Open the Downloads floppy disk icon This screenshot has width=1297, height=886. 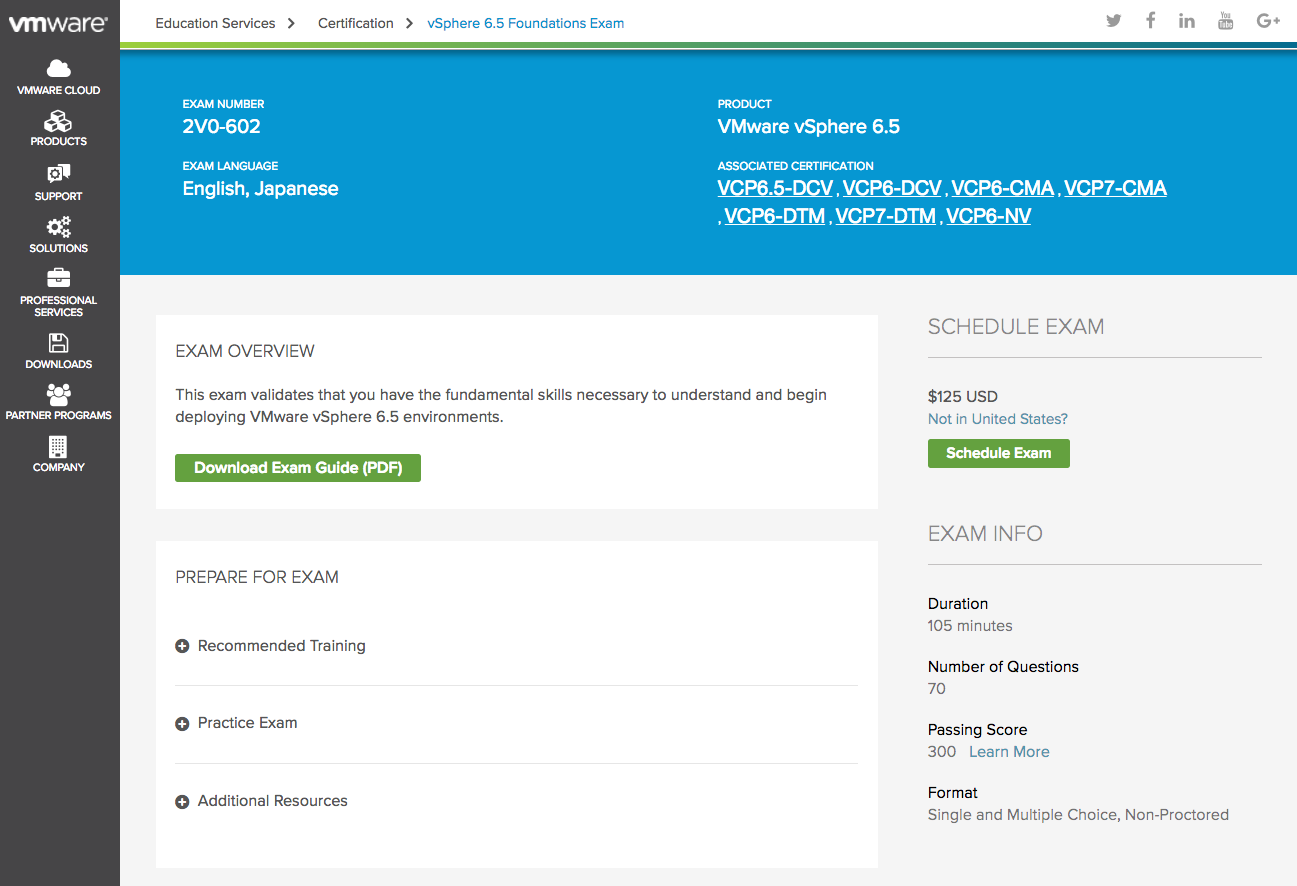(59, 343)
